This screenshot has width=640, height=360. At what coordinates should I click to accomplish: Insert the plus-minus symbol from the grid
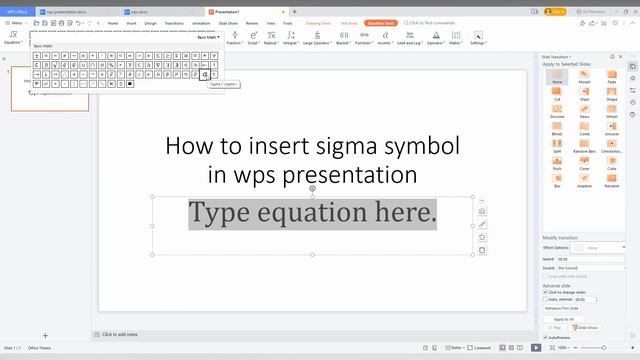pos(37,56)
